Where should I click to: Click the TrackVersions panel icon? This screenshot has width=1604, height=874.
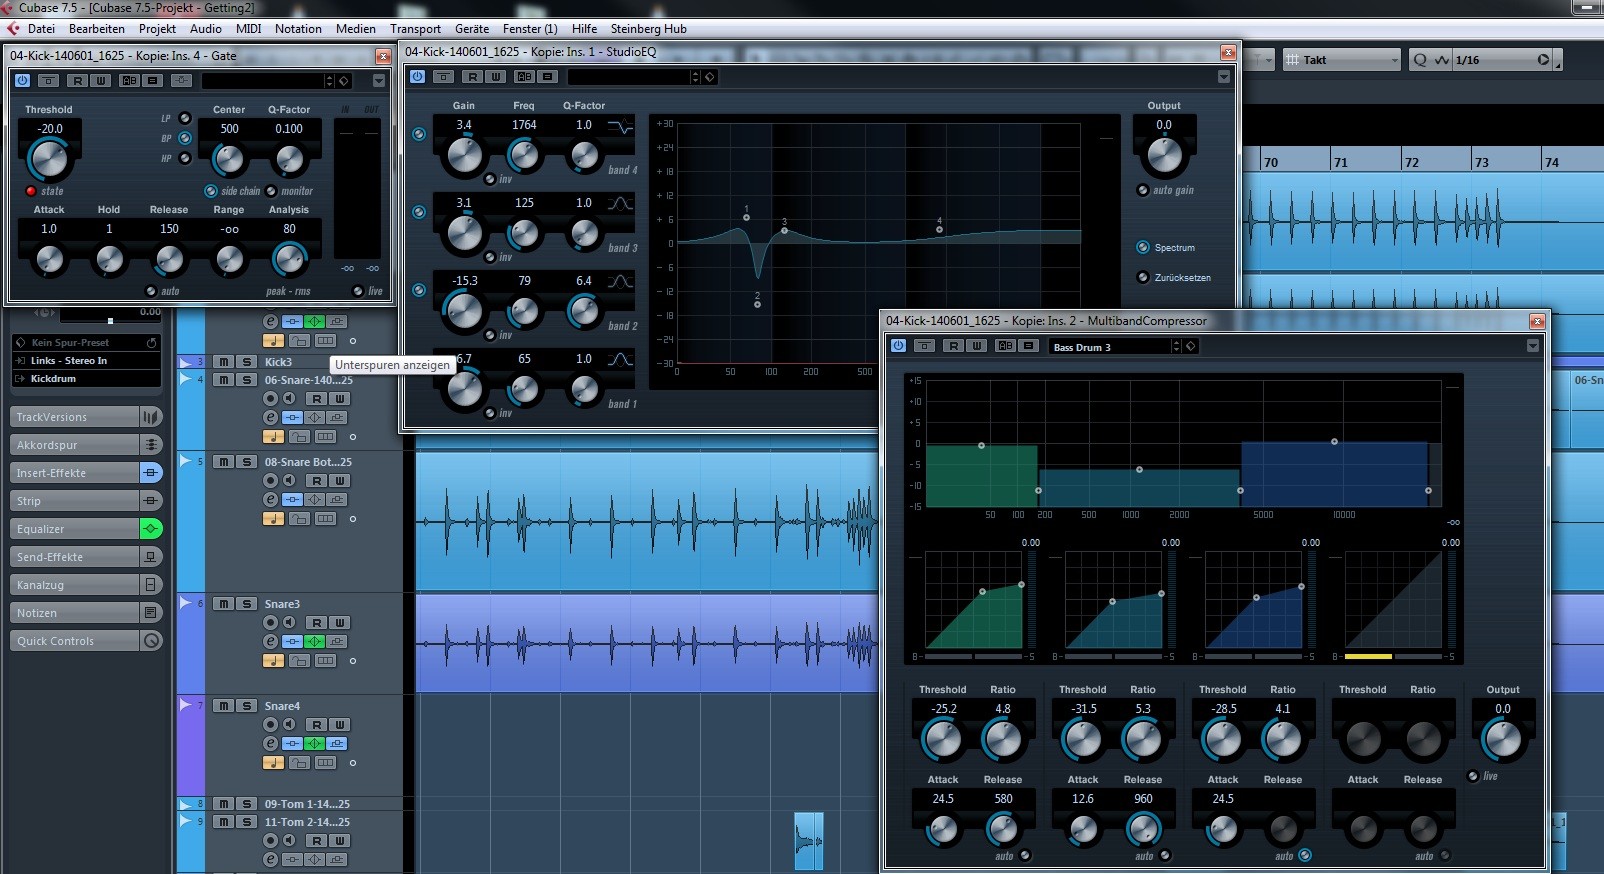click(x=151, y=417)
